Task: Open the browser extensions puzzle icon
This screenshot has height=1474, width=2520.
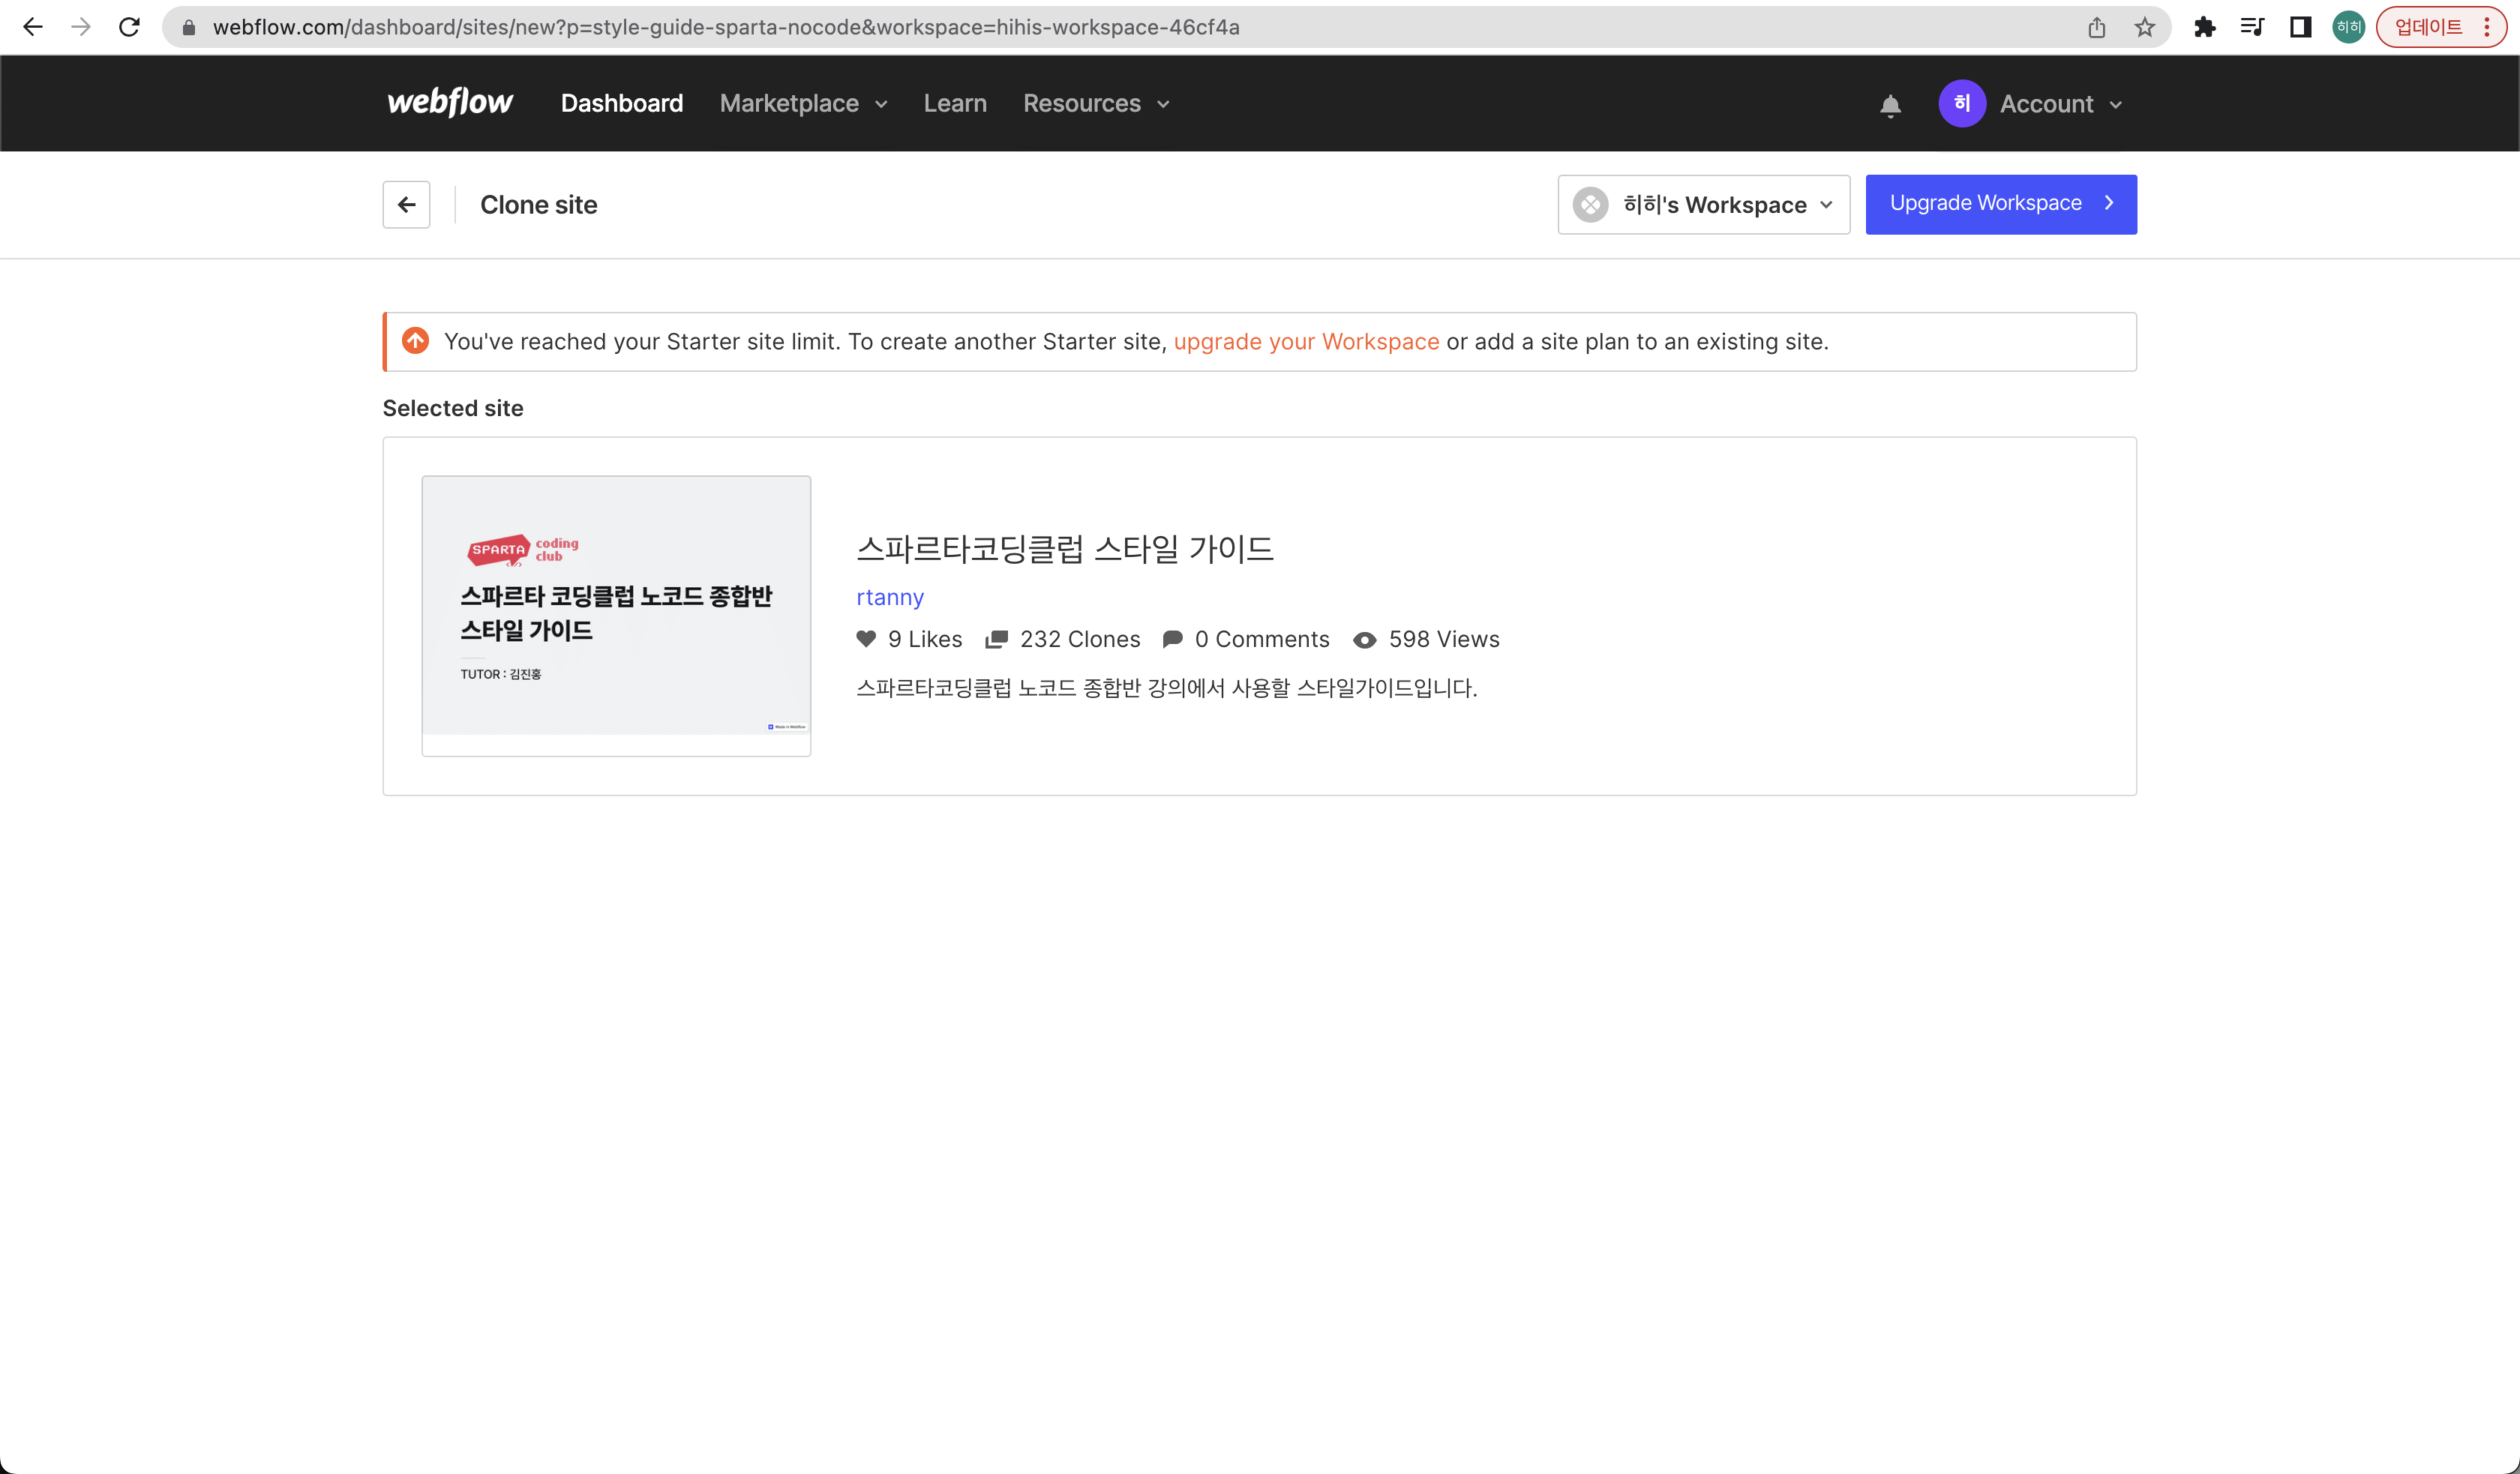Action: pyautogui.click(x=2205, y=27)
